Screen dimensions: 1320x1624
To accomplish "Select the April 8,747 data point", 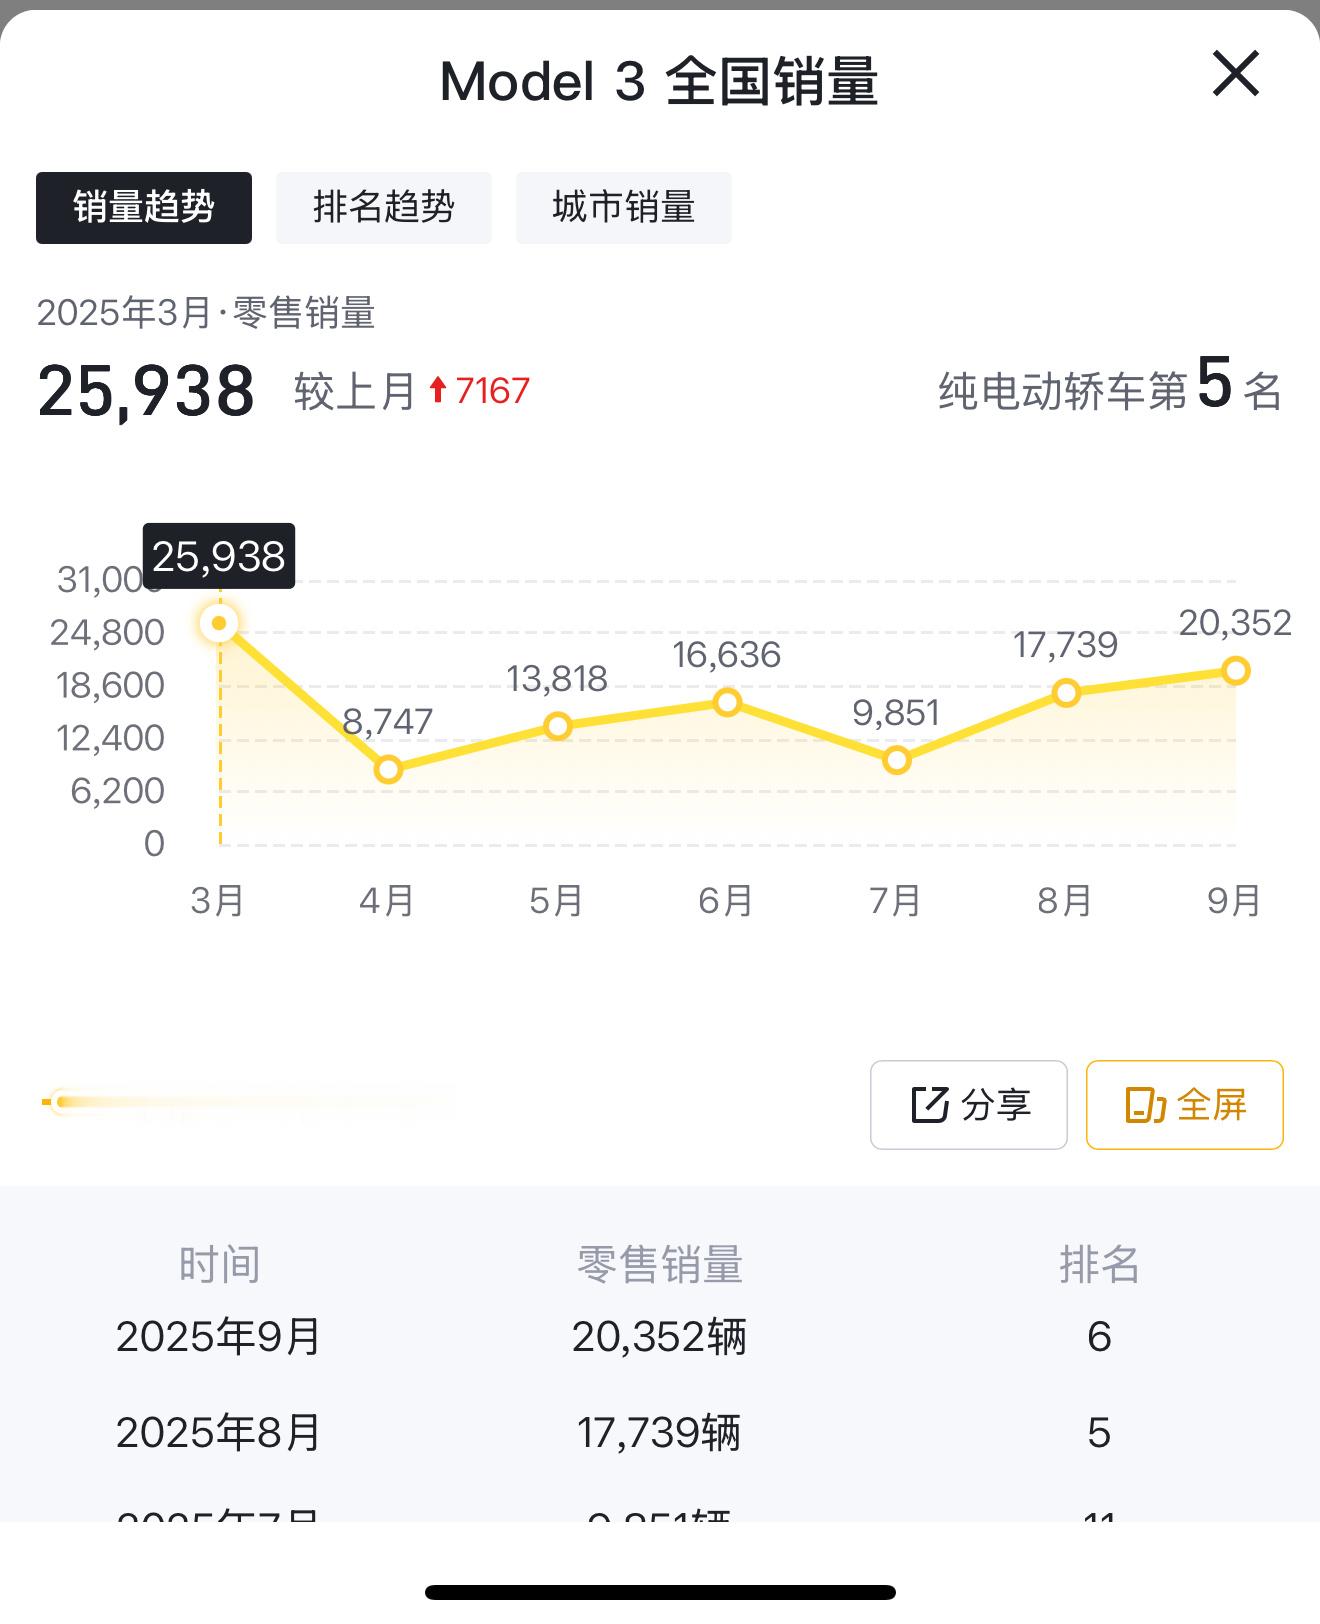I will coord(388,770).
